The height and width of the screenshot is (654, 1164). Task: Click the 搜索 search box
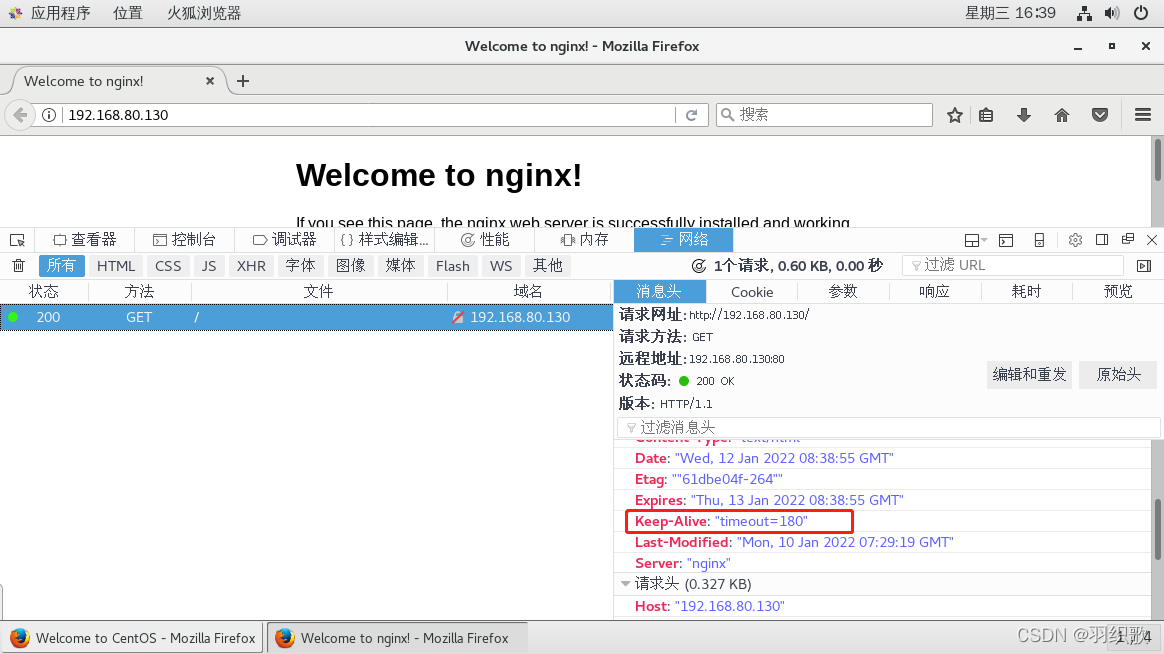point(824,115)
